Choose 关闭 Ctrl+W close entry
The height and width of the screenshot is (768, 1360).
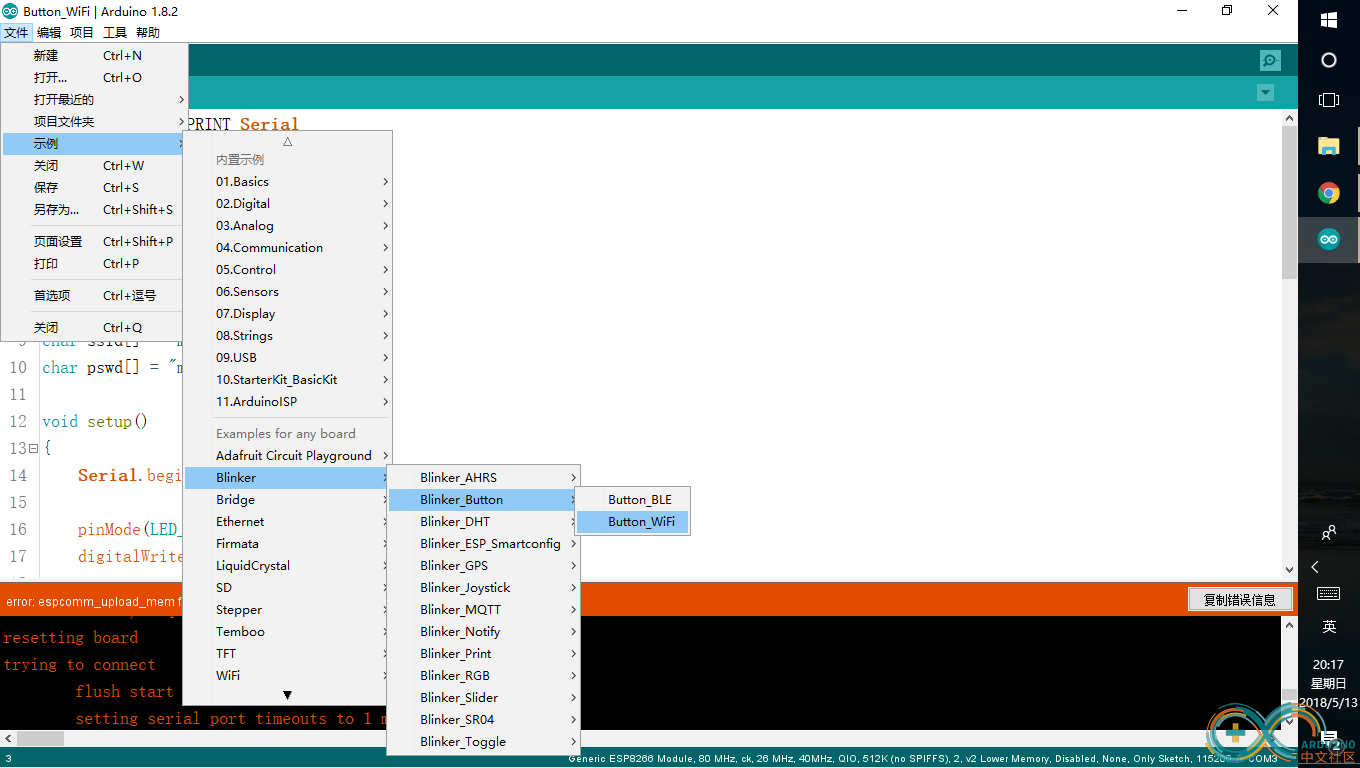pos(94,166)
